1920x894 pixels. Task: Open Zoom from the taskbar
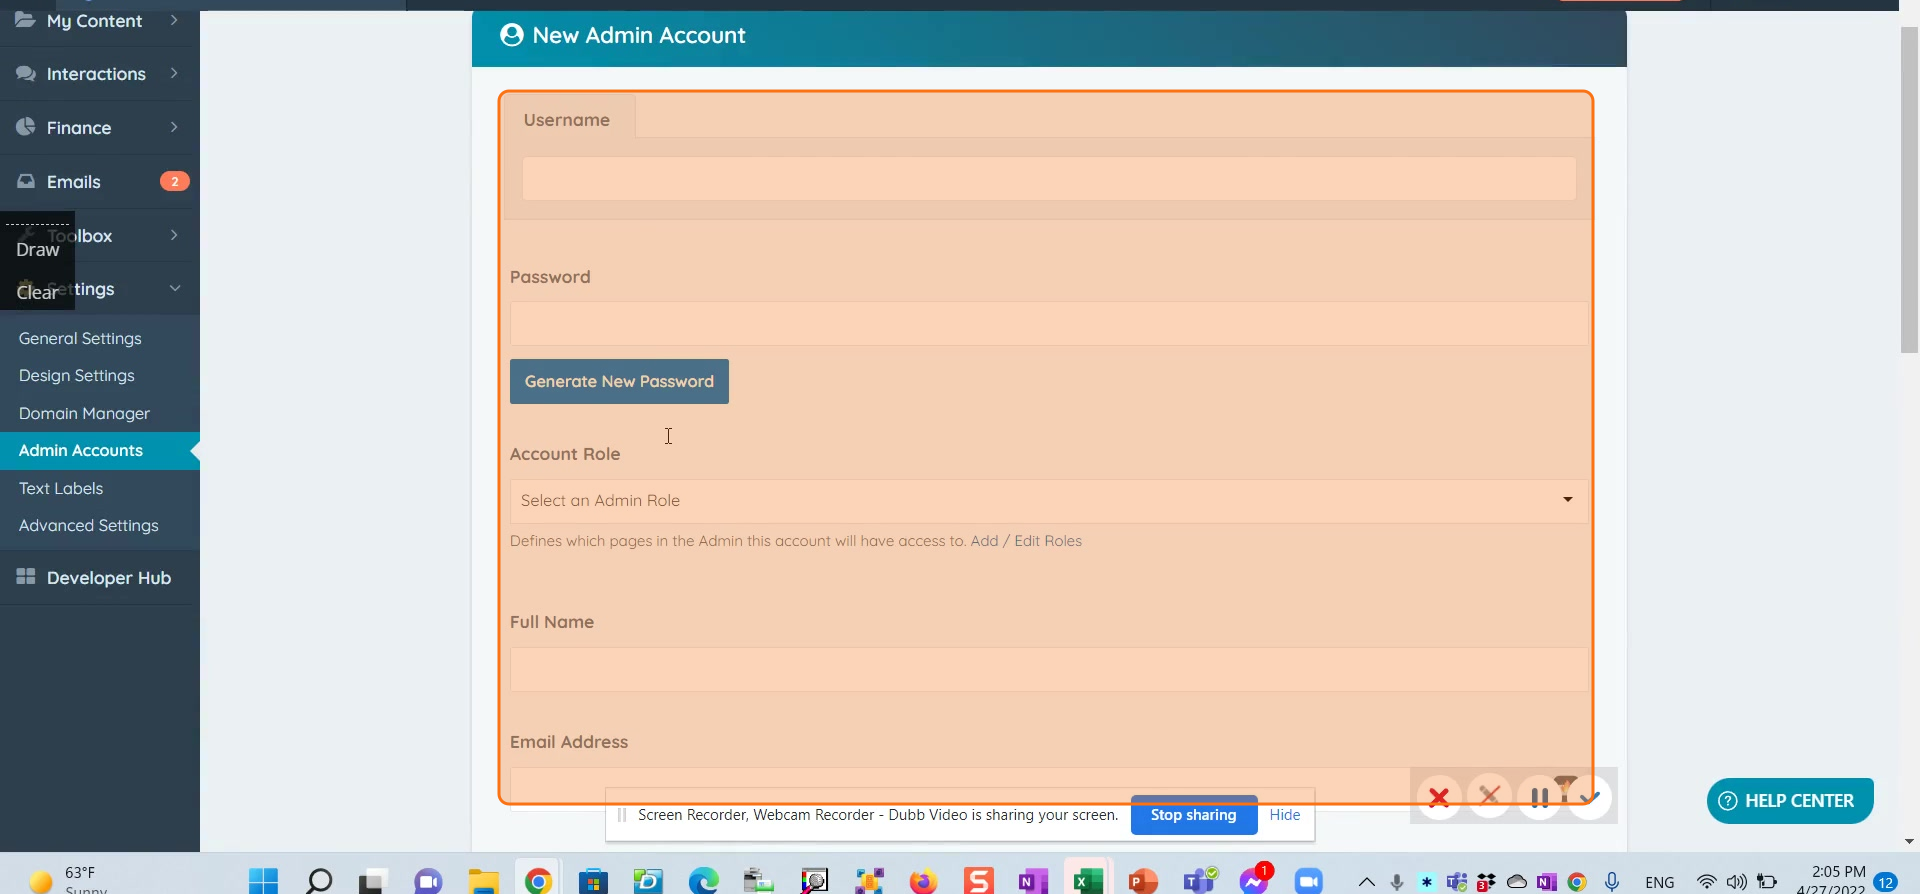click(x=1308, y=880)
